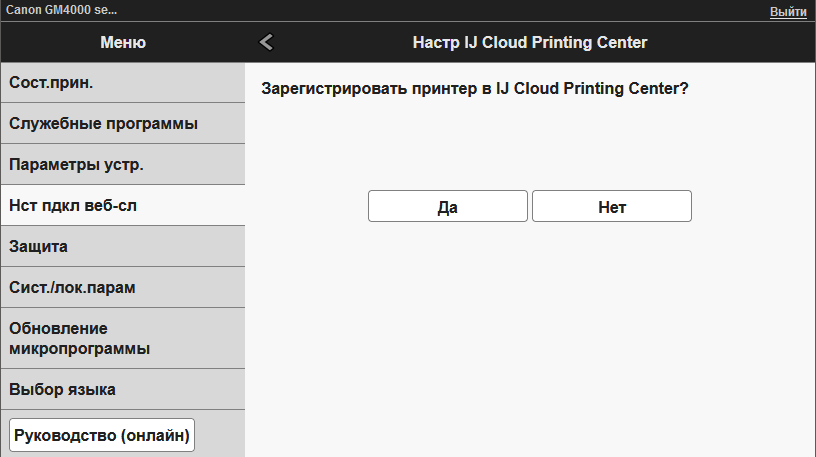
Task: Click the Меню header
Action: 122,42
